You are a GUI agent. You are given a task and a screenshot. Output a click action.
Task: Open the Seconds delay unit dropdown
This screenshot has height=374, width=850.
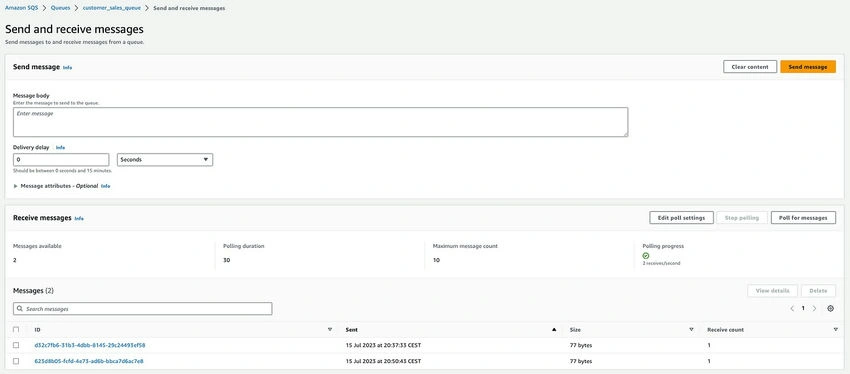tap(165, 160)
